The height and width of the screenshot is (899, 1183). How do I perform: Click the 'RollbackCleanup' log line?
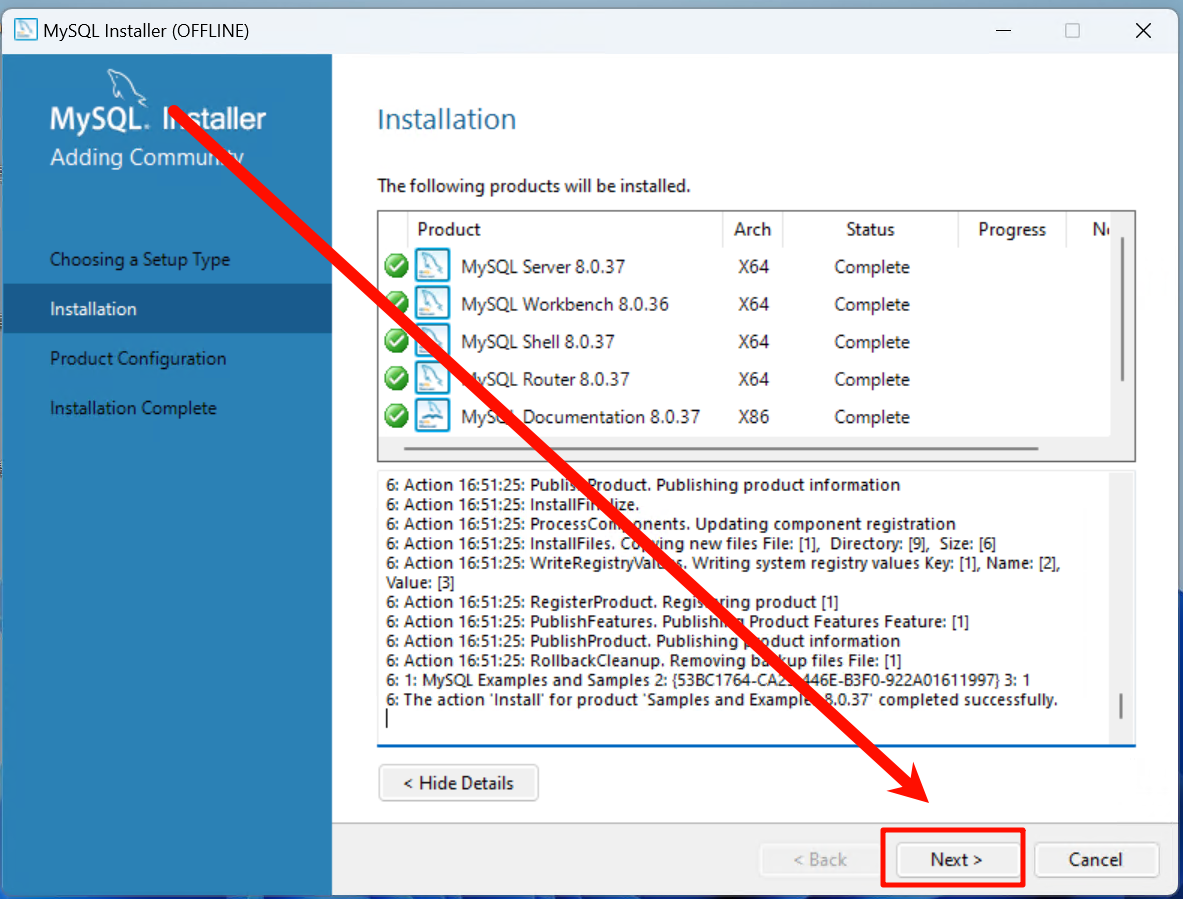[644, 661]
